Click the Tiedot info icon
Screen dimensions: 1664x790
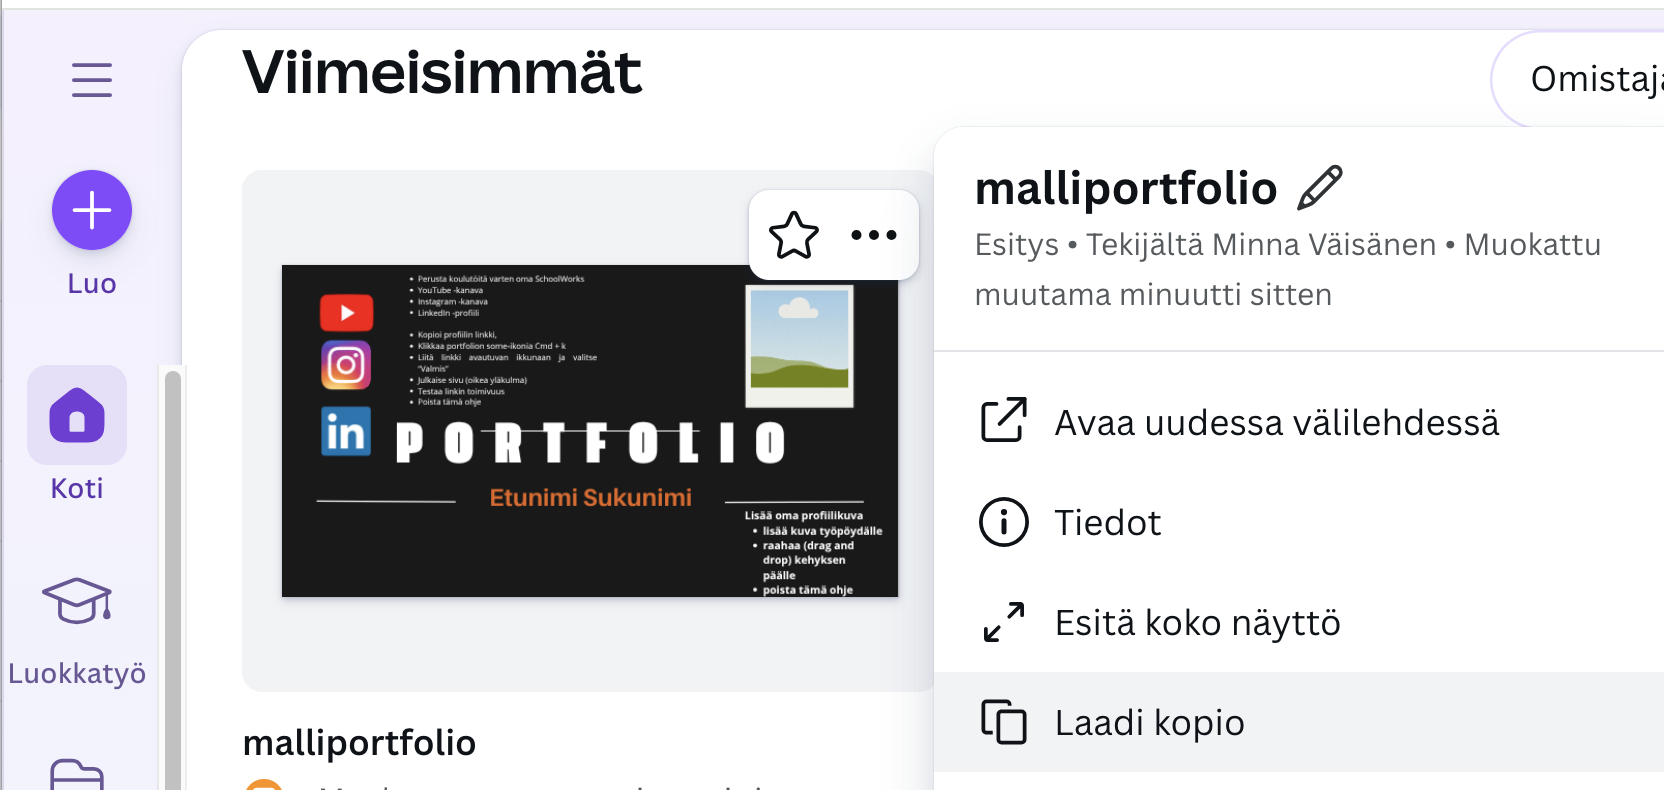(x=1003, y=522)
